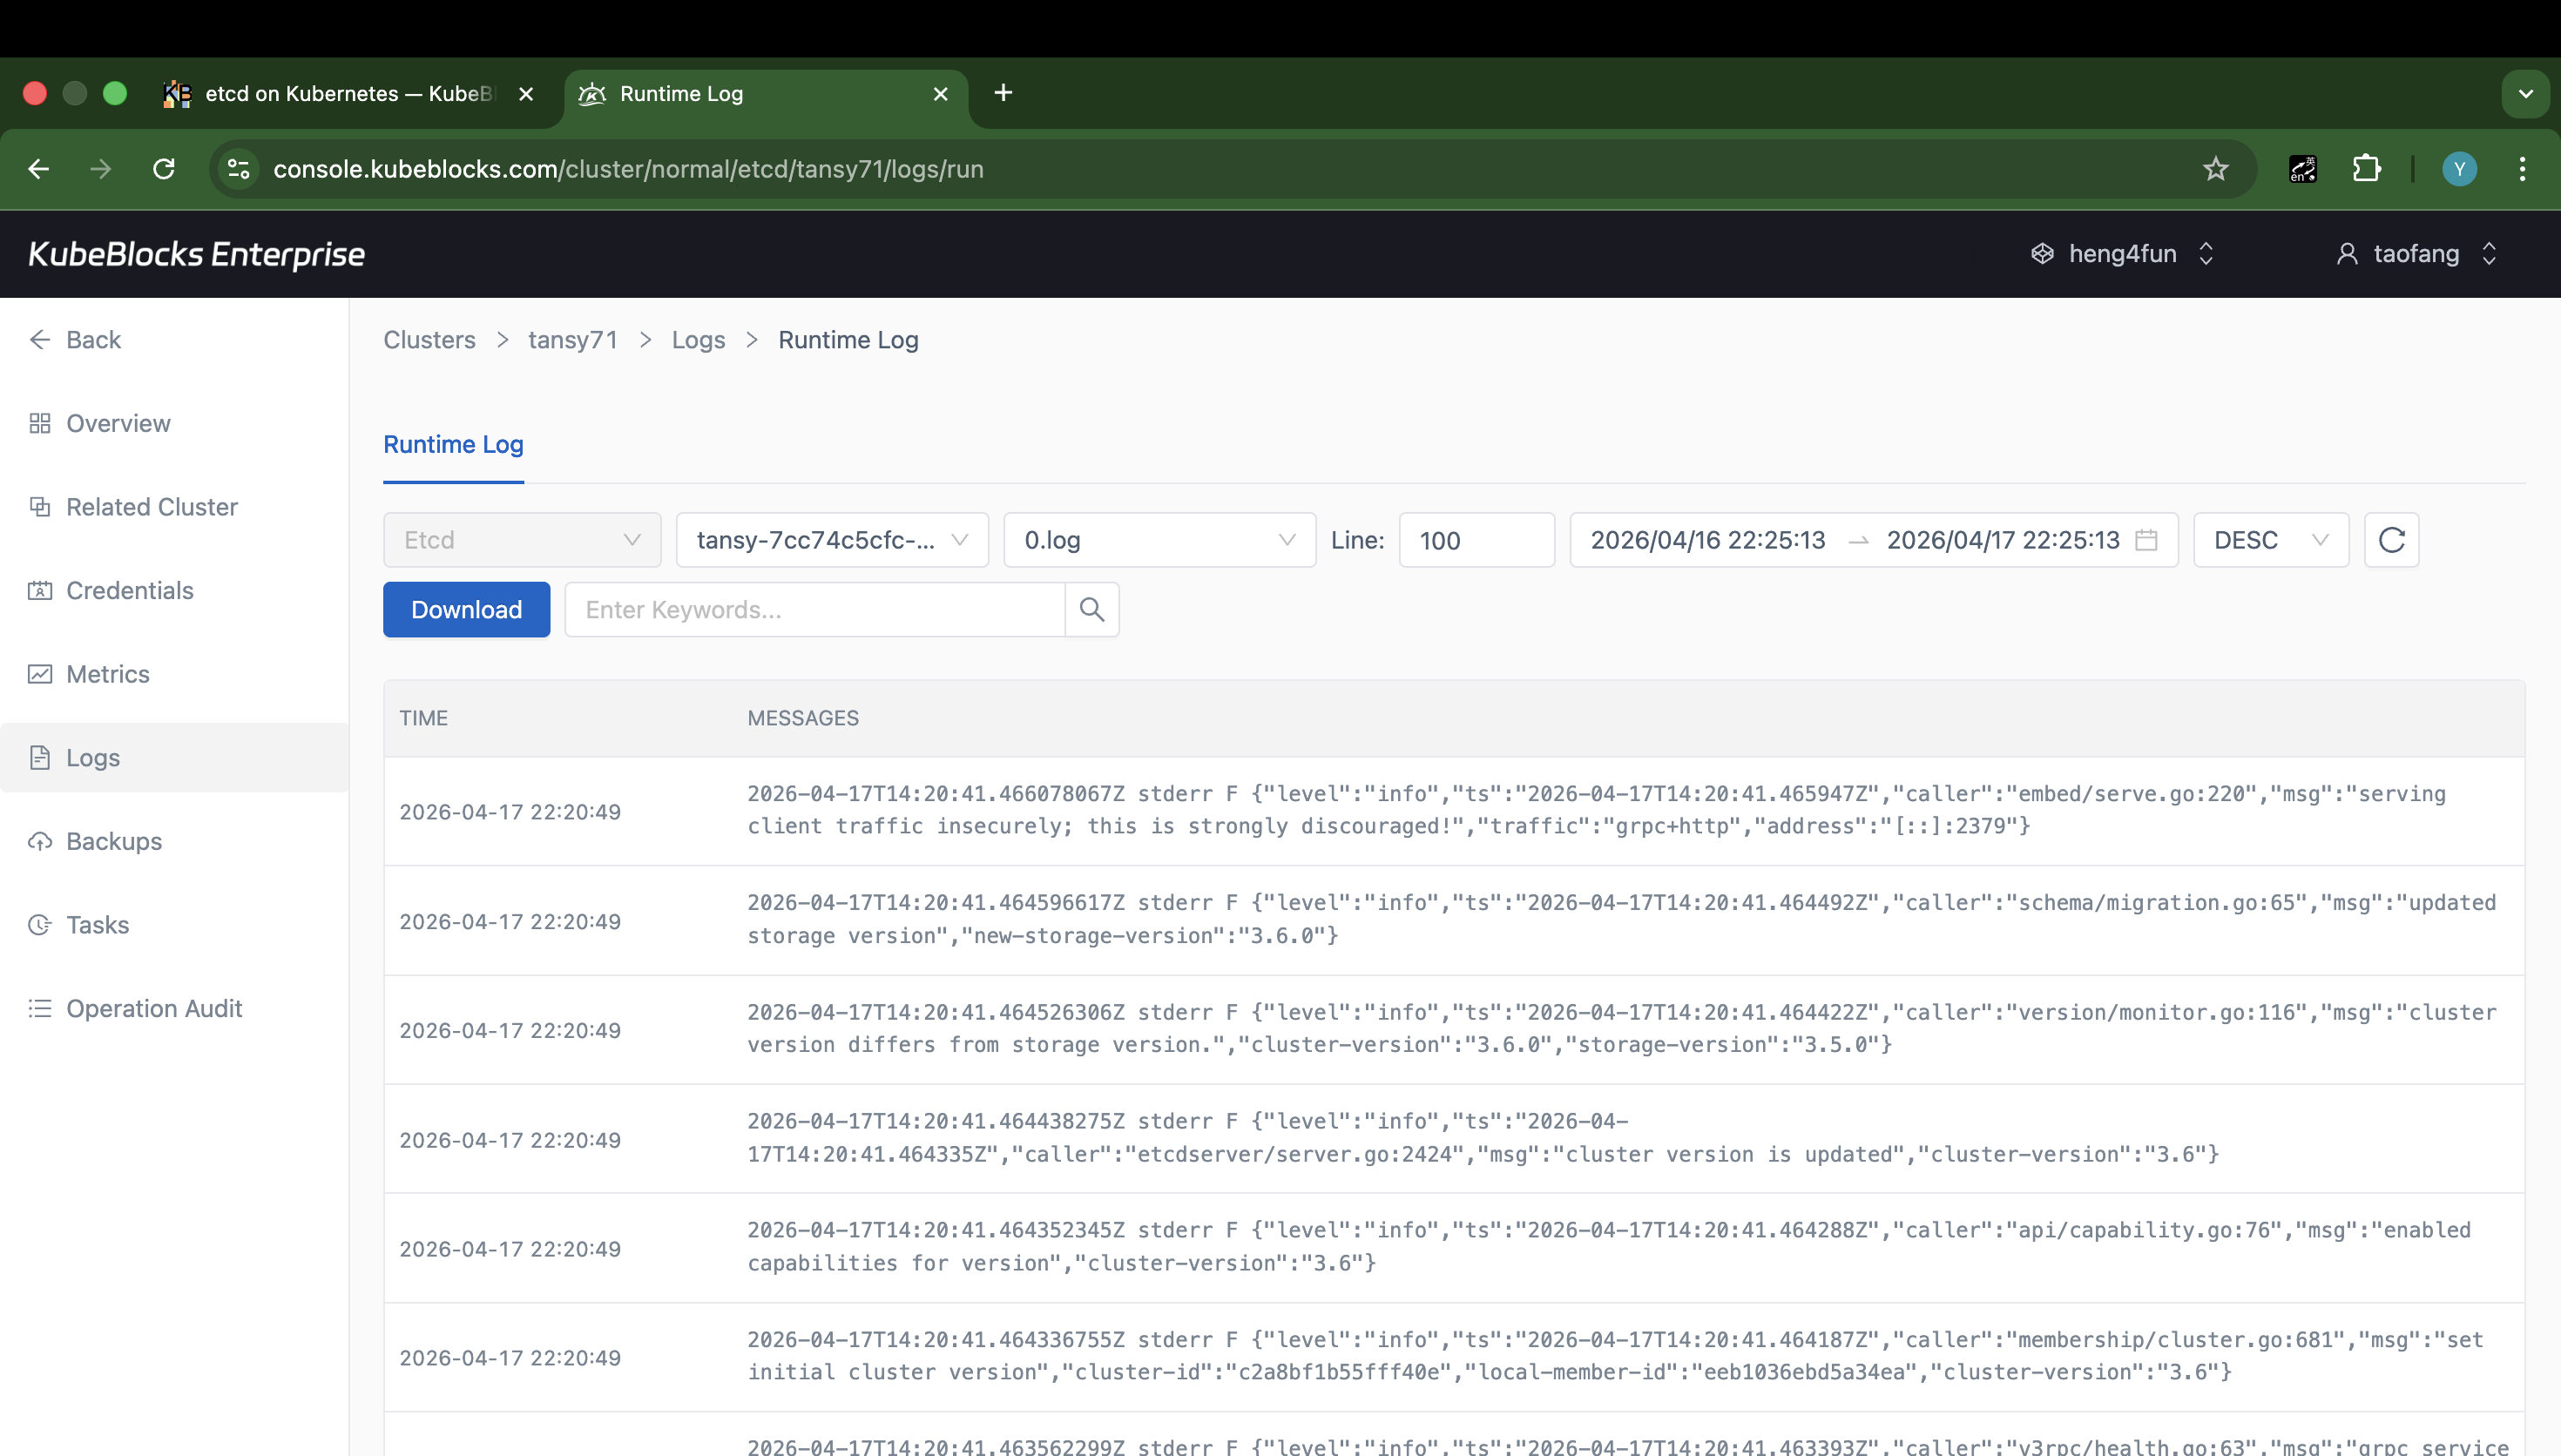Switch to etcd on Kubernetes tab

tap(348, 94)
